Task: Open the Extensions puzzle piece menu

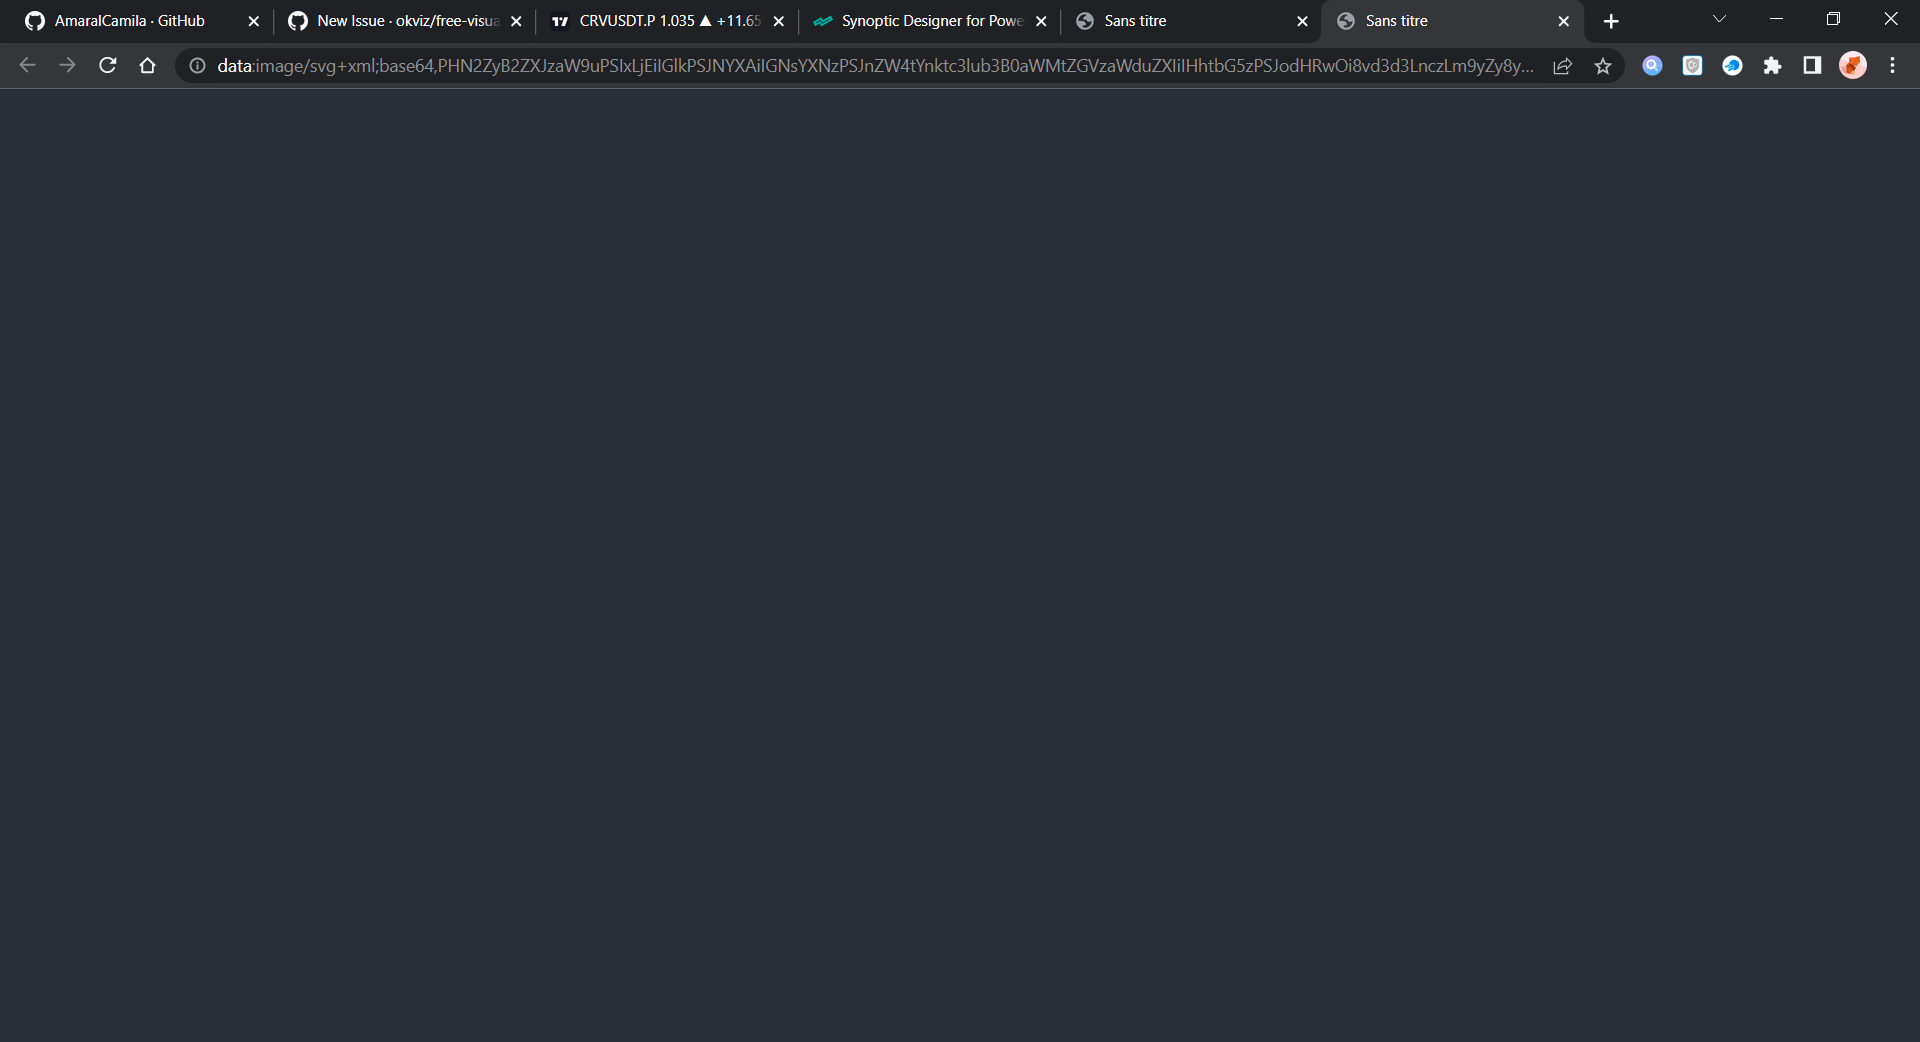Action: [x=1774, y=65]
